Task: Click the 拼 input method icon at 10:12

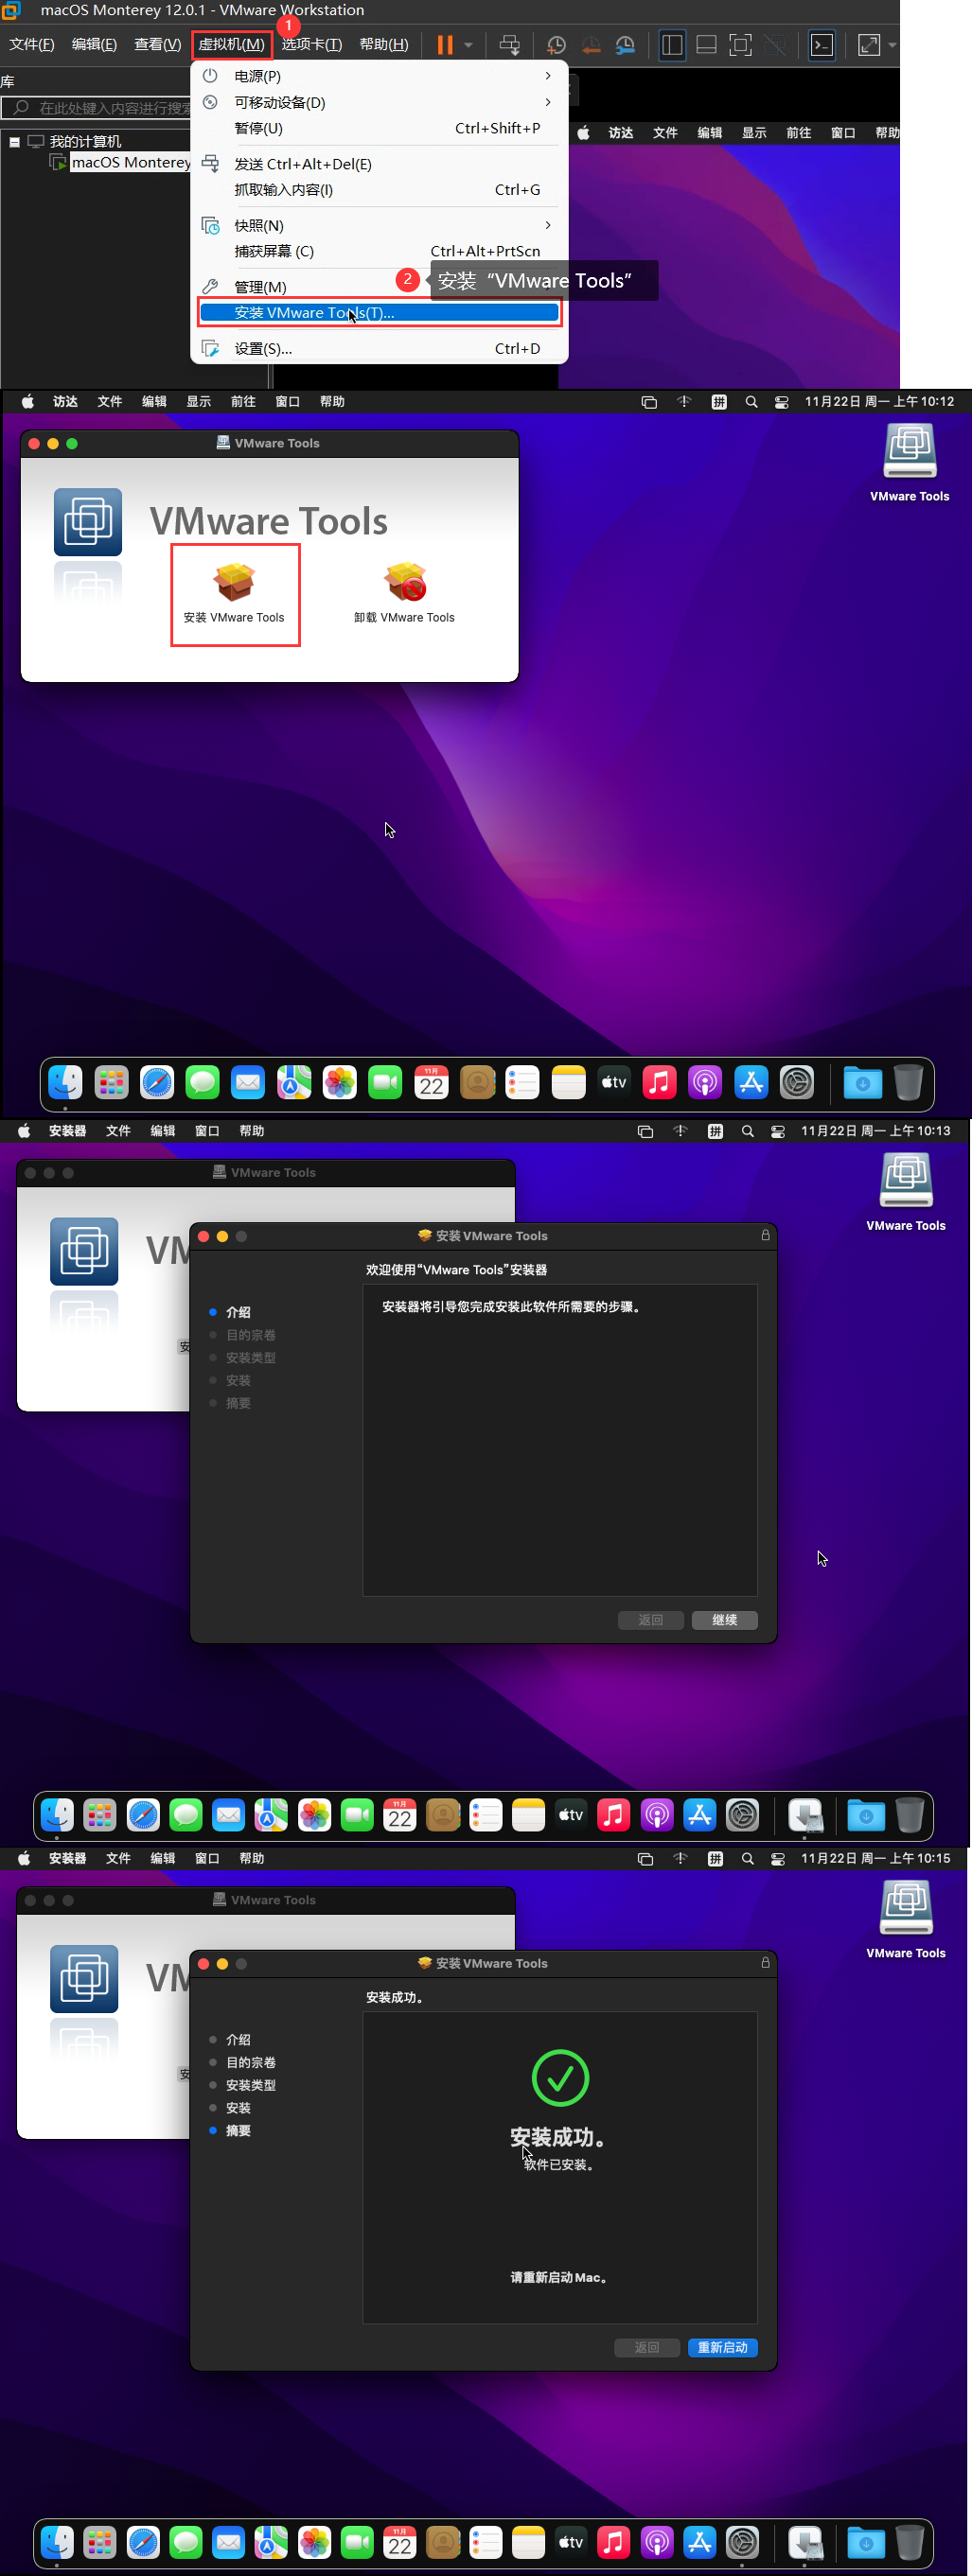Action: (719, 402)
